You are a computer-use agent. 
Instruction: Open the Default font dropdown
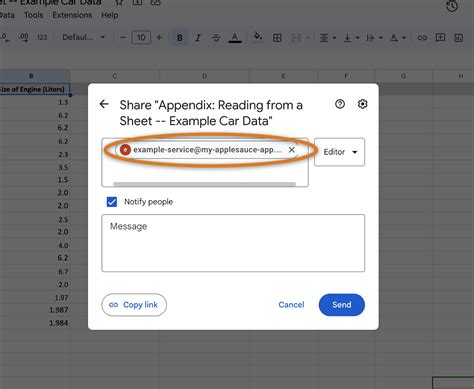(83, 37)
